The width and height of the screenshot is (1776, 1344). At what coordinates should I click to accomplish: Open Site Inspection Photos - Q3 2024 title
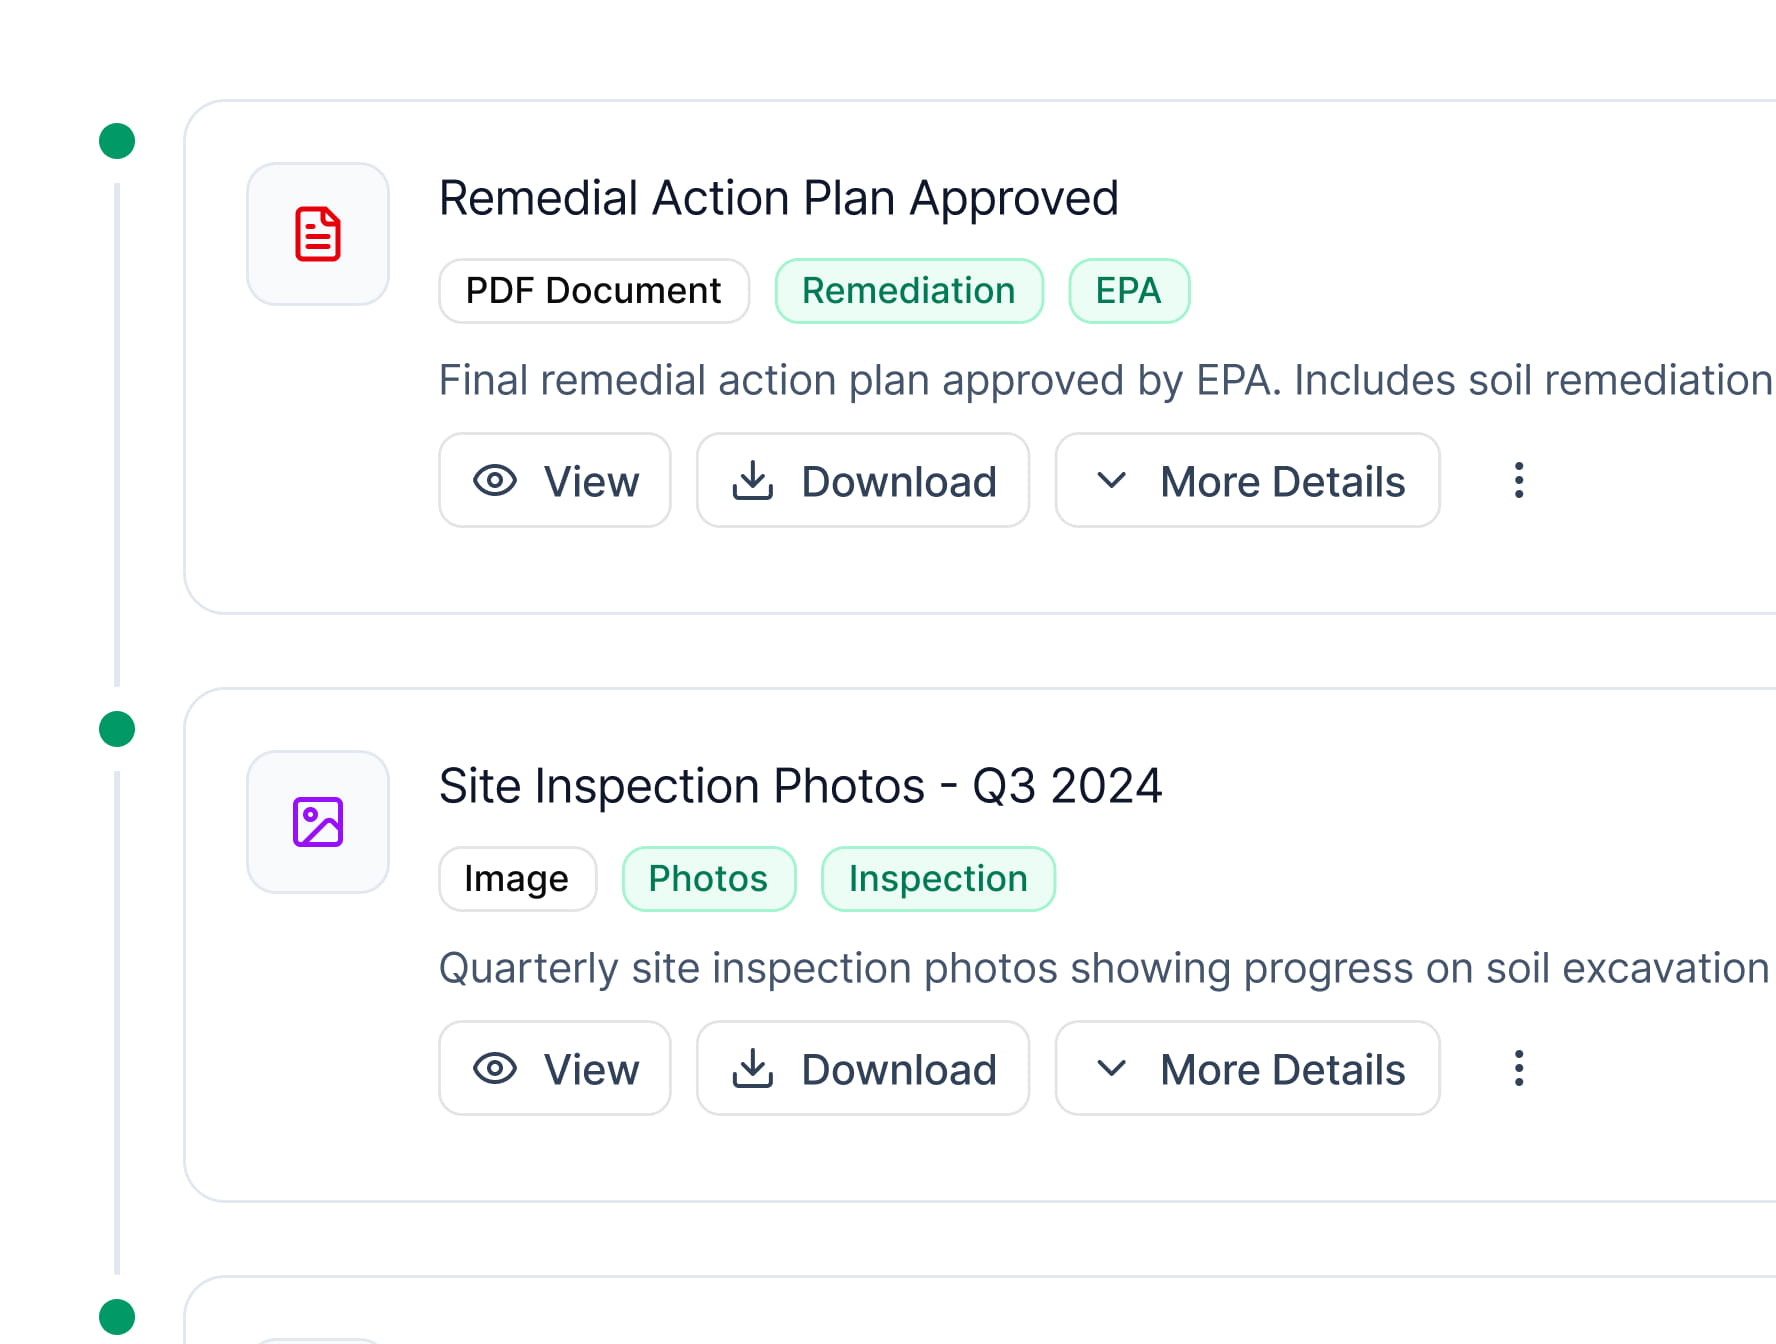[x=800, y=786]
